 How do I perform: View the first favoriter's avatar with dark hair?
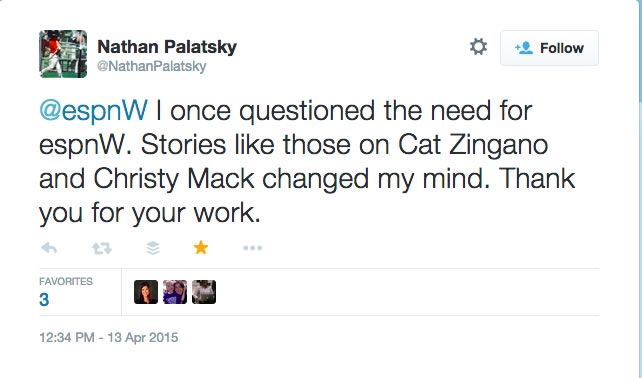pos(146,292)
